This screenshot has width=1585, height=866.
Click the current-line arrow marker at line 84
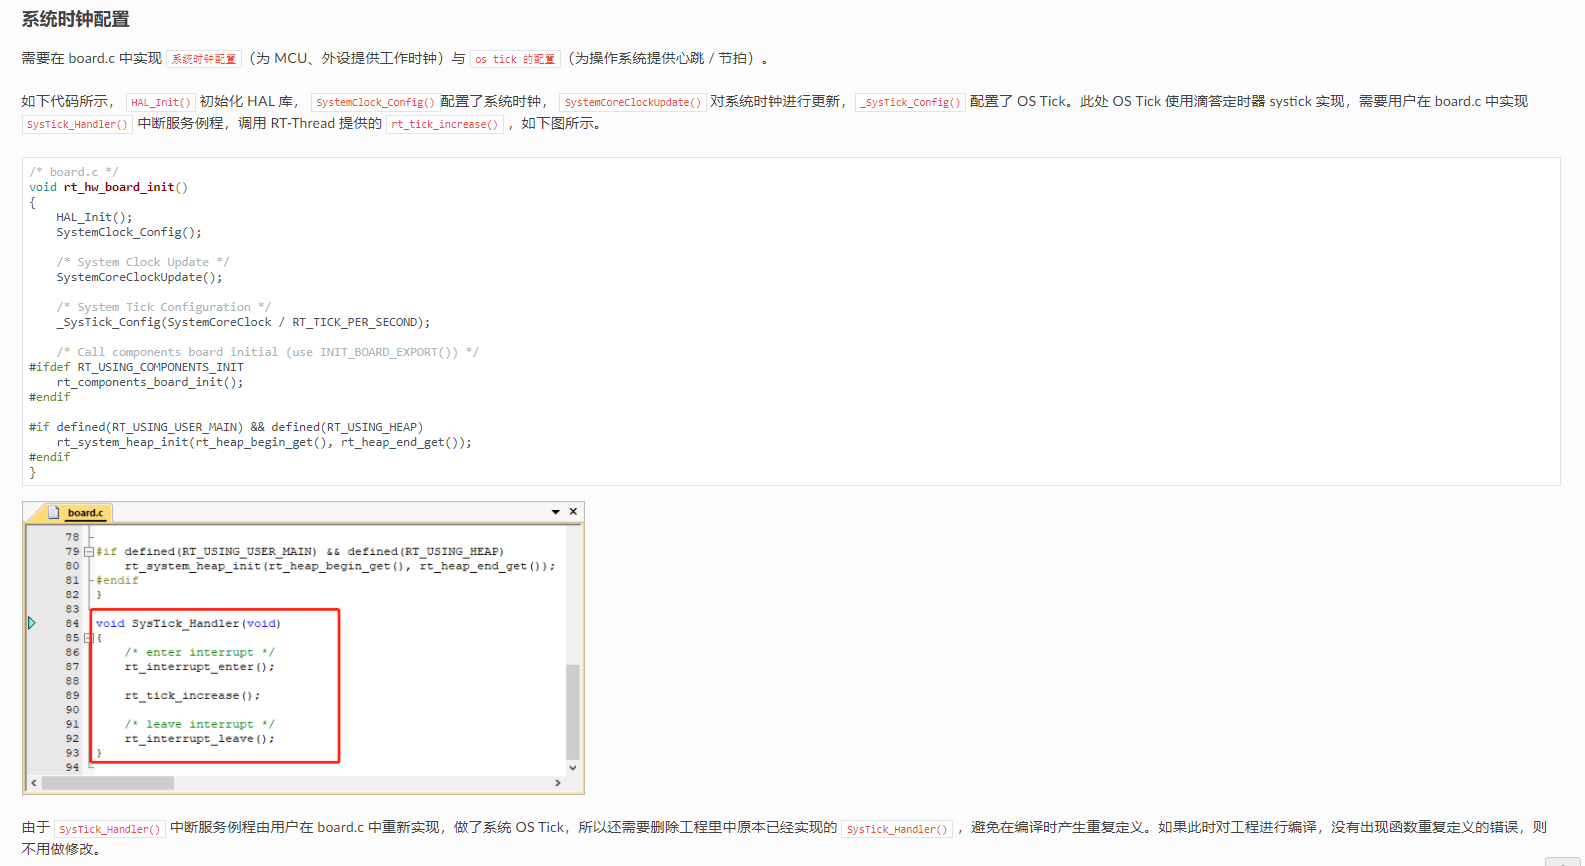coord(32,623)
